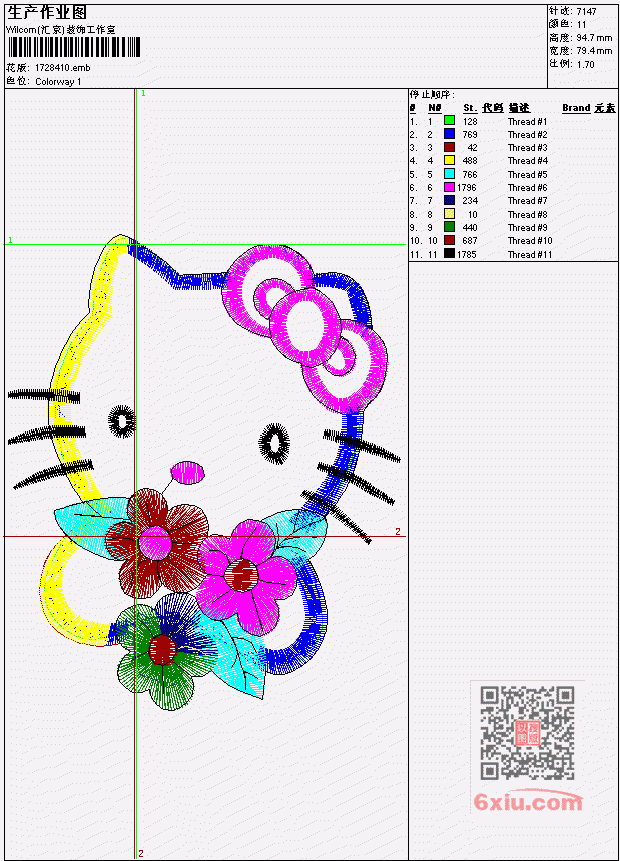This screenshot has height=861, width=620.
Task: Choose the "Thread #6" label
Action: tap(527, 188)
